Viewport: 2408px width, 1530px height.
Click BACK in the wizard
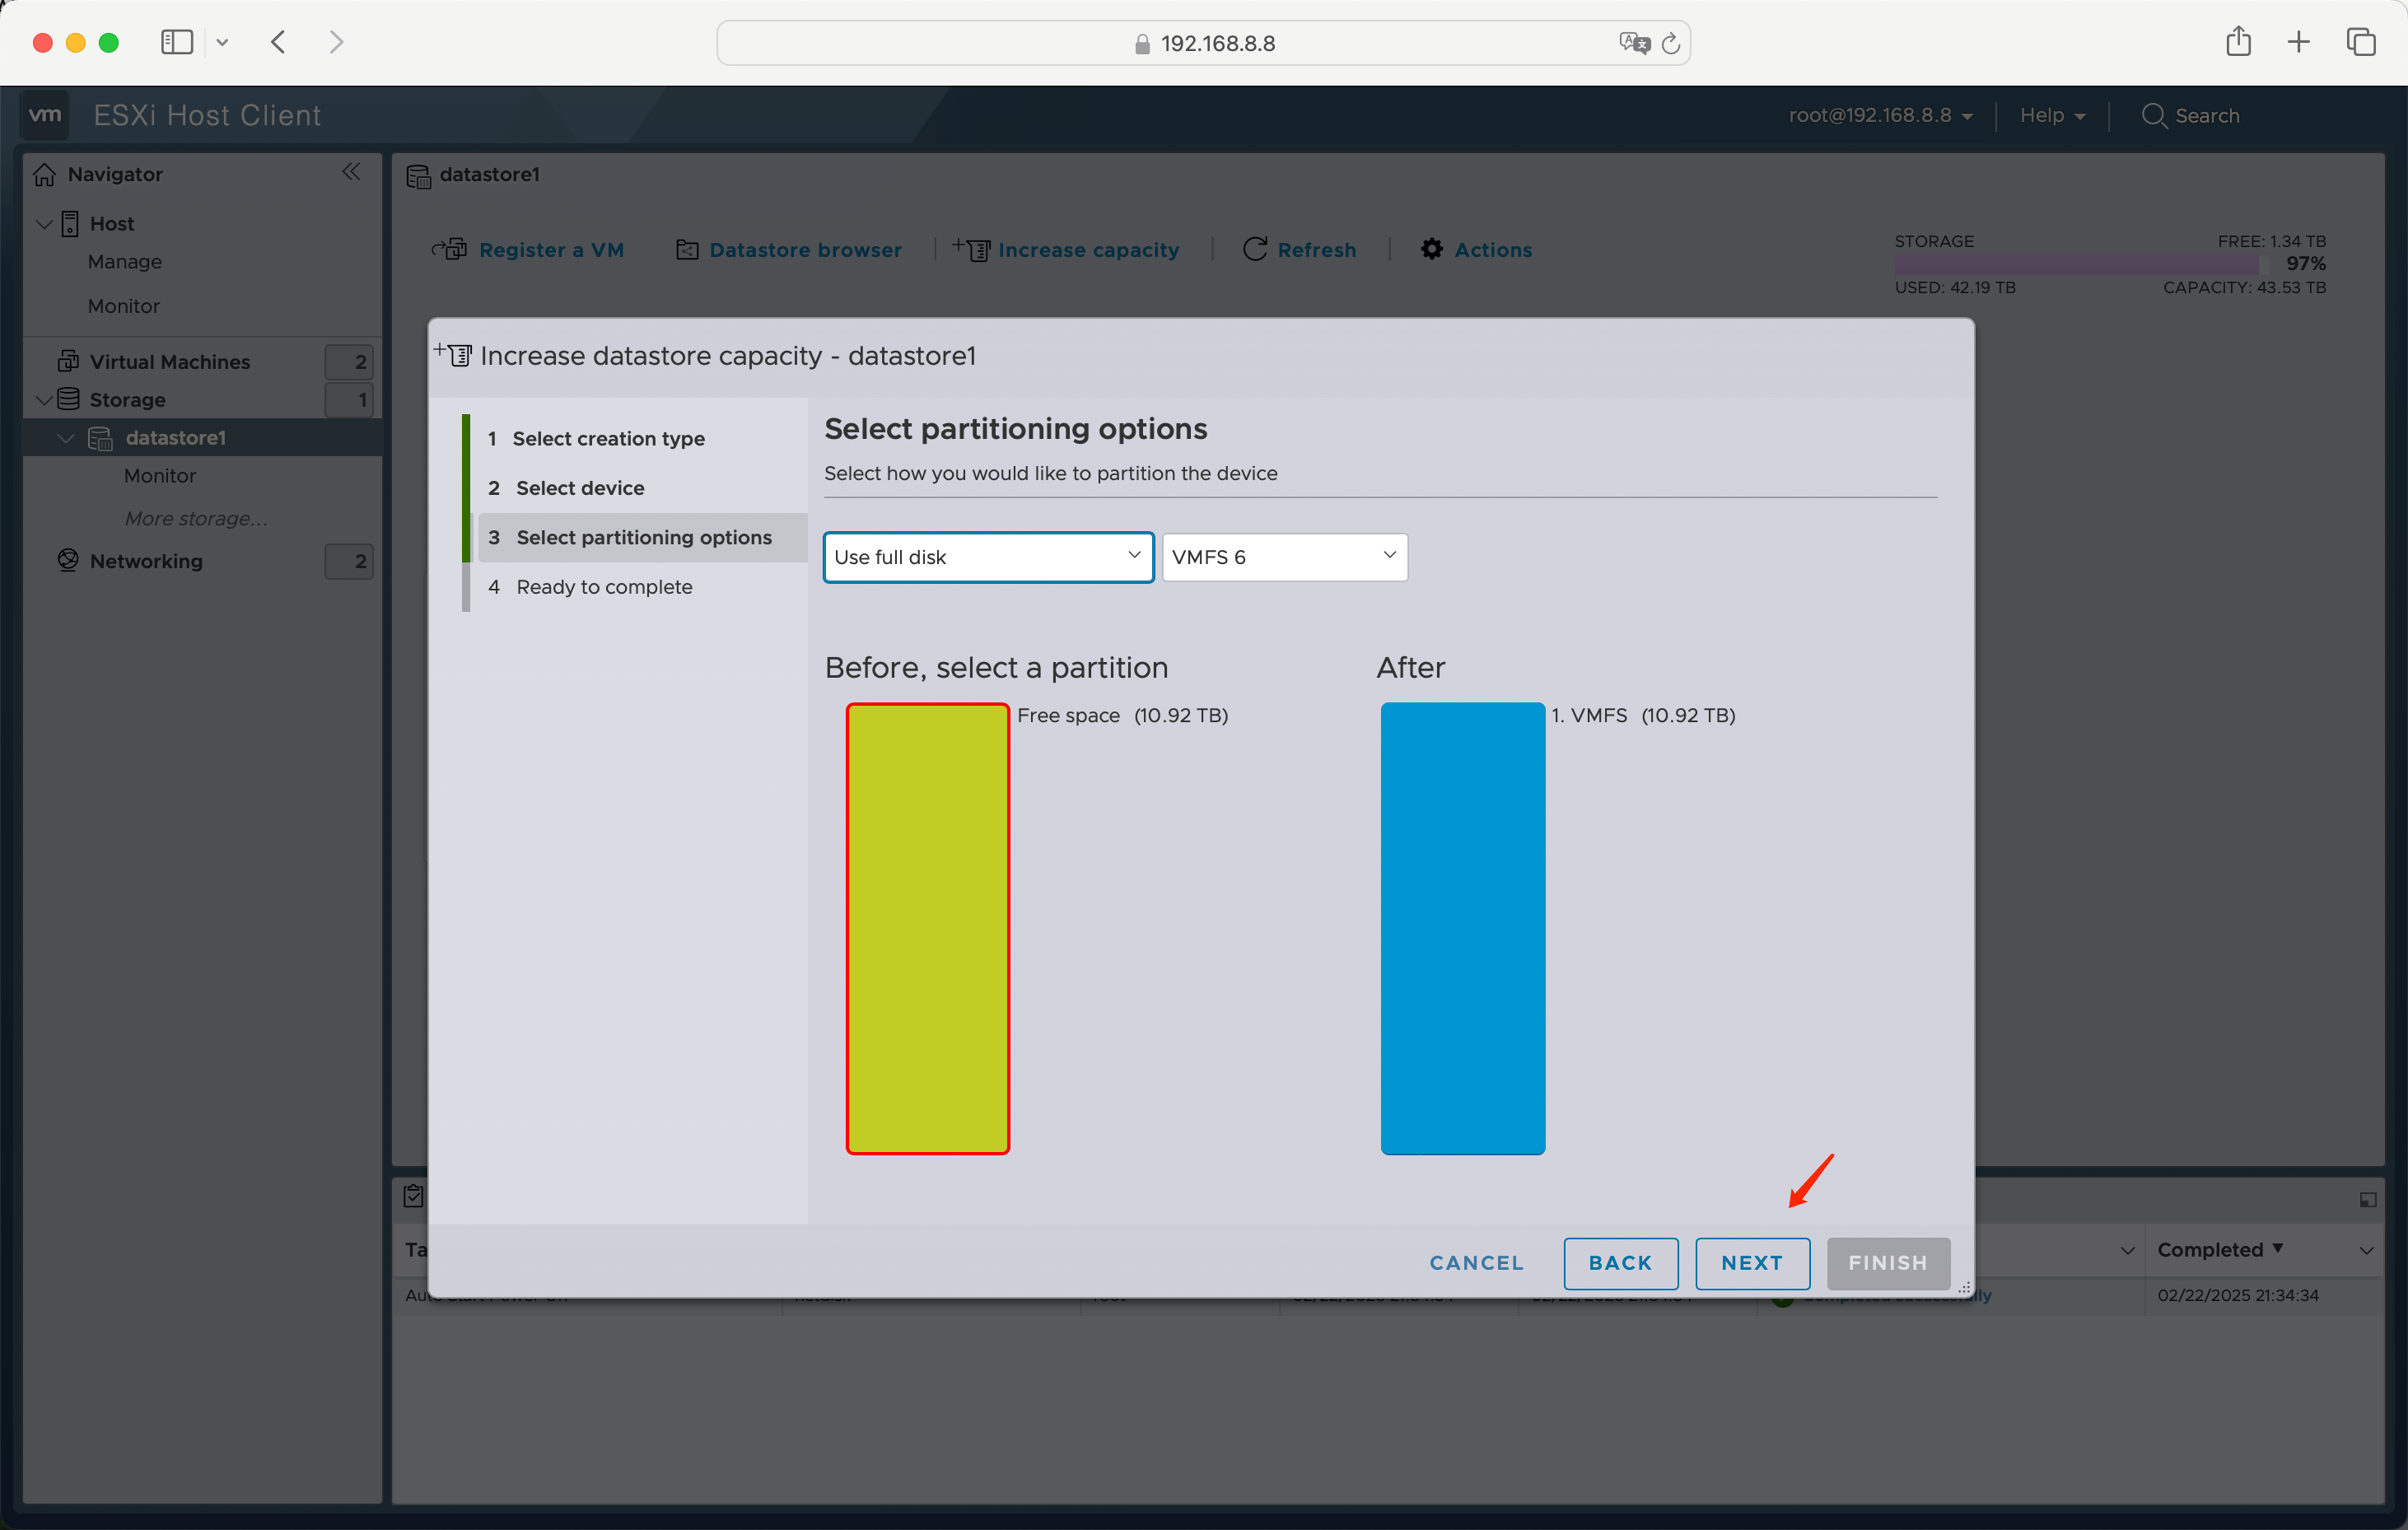coord(1620,1263)
